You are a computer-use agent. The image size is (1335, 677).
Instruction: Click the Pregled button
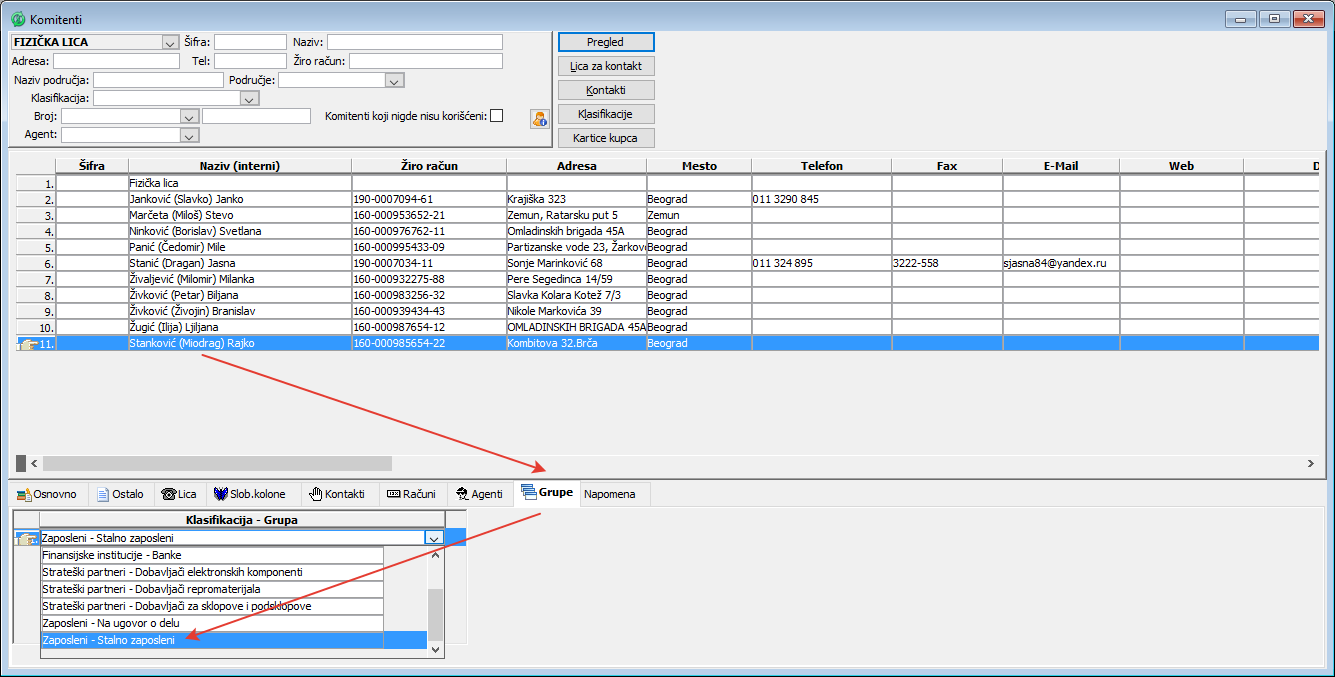[605, 42]
